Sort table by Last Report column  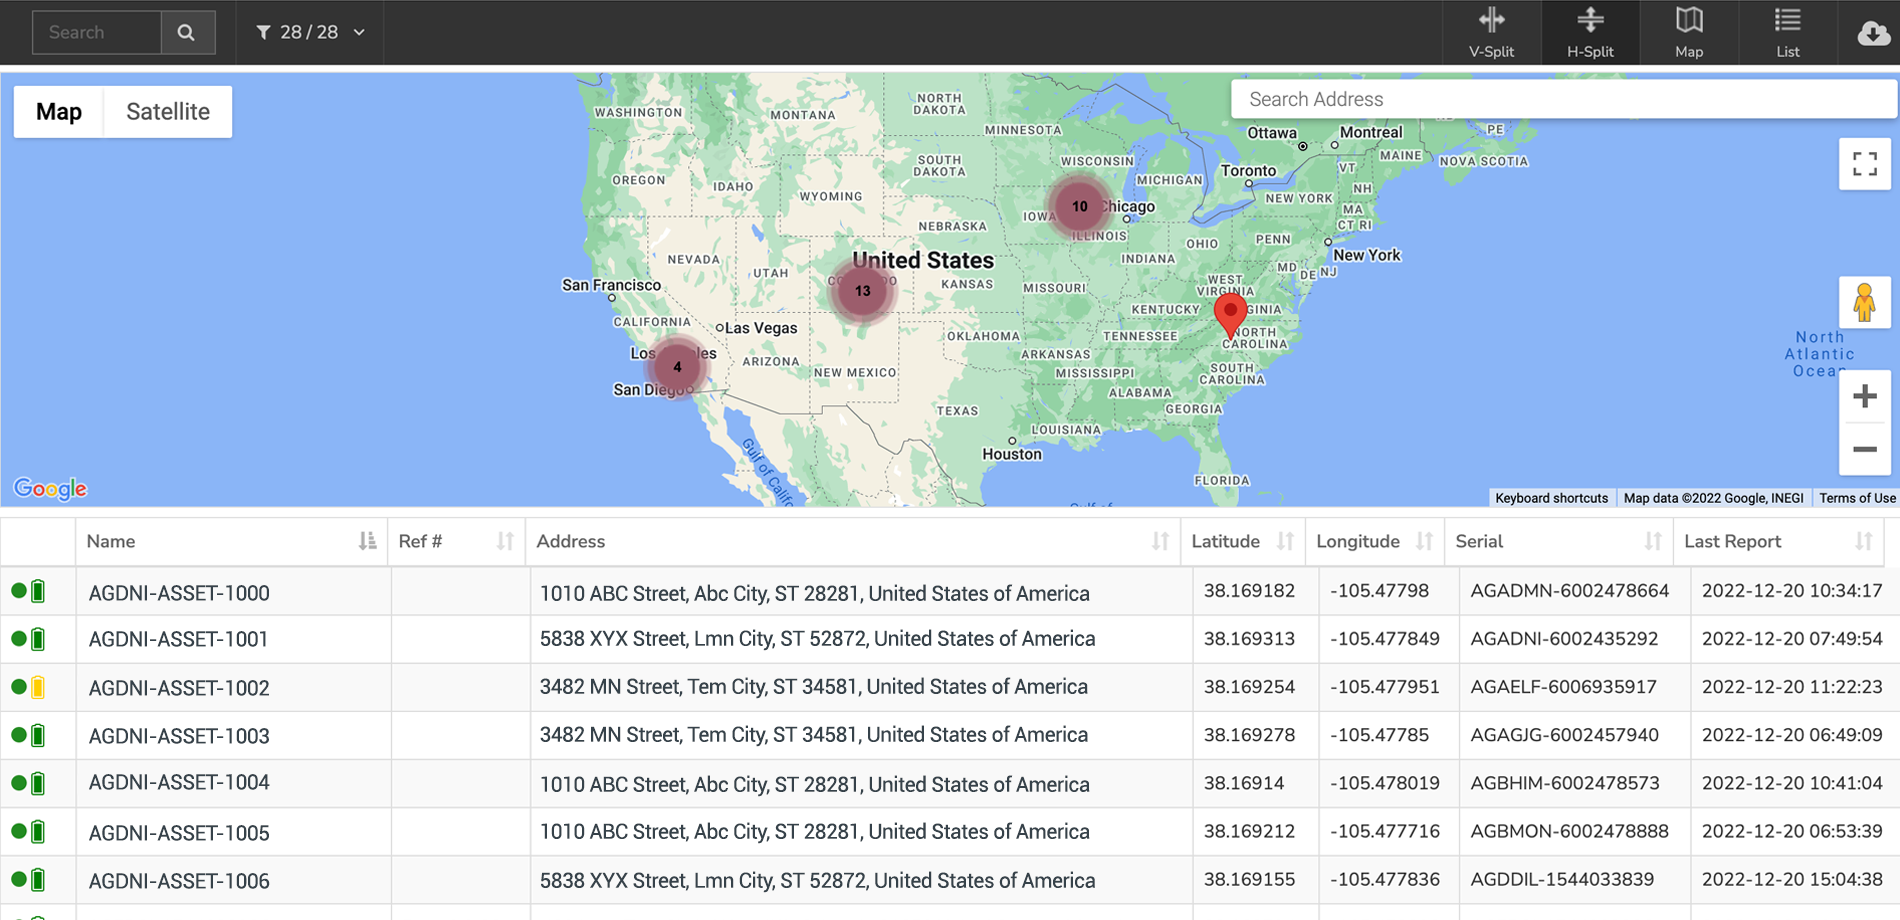tap(1863, 541)
